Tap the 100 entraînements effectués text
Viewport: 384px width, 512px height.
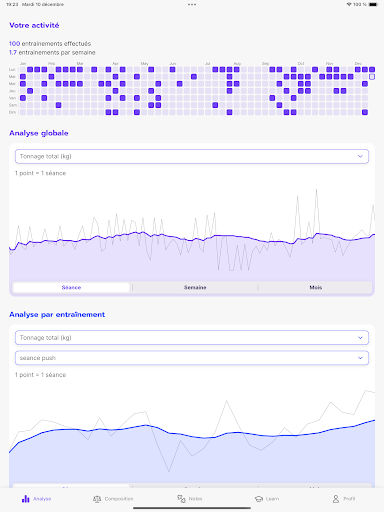point(50,44)
